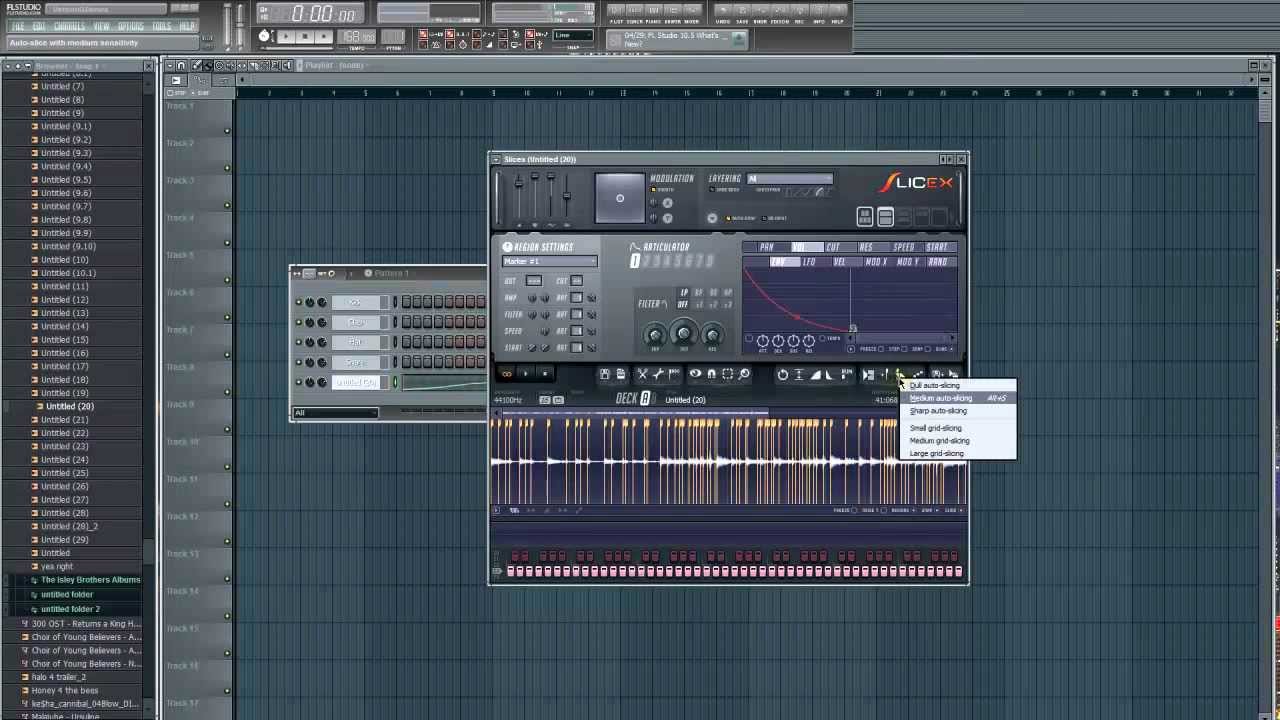Open the CHANNELS menu
Screen dimensions: 1280x720
pyautogui.click(x=69, y=26)
